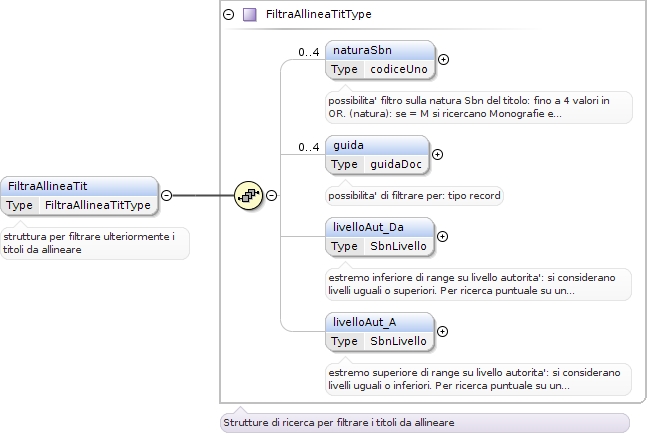
Task: Select the guida element node
Action: [x=377, y=155]
